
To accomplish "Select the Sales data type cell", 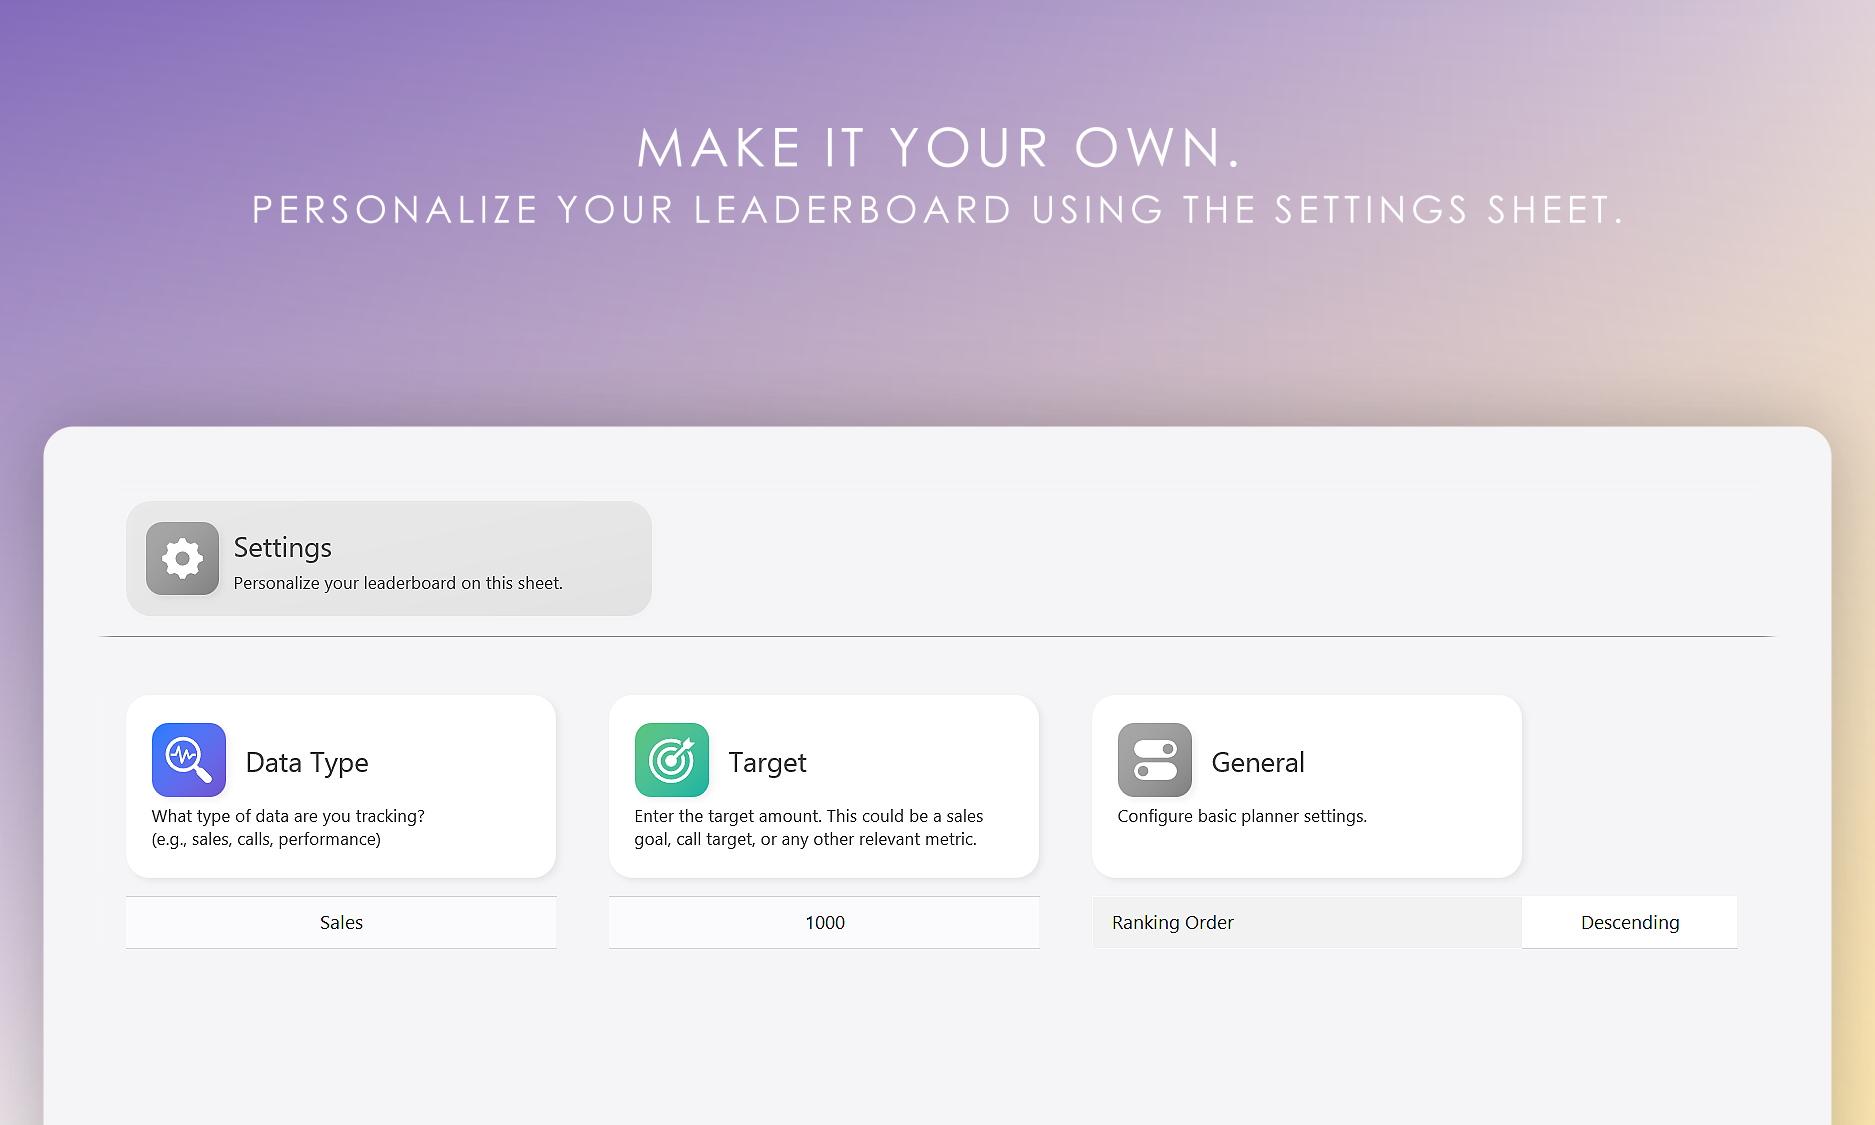I will 341,922.
